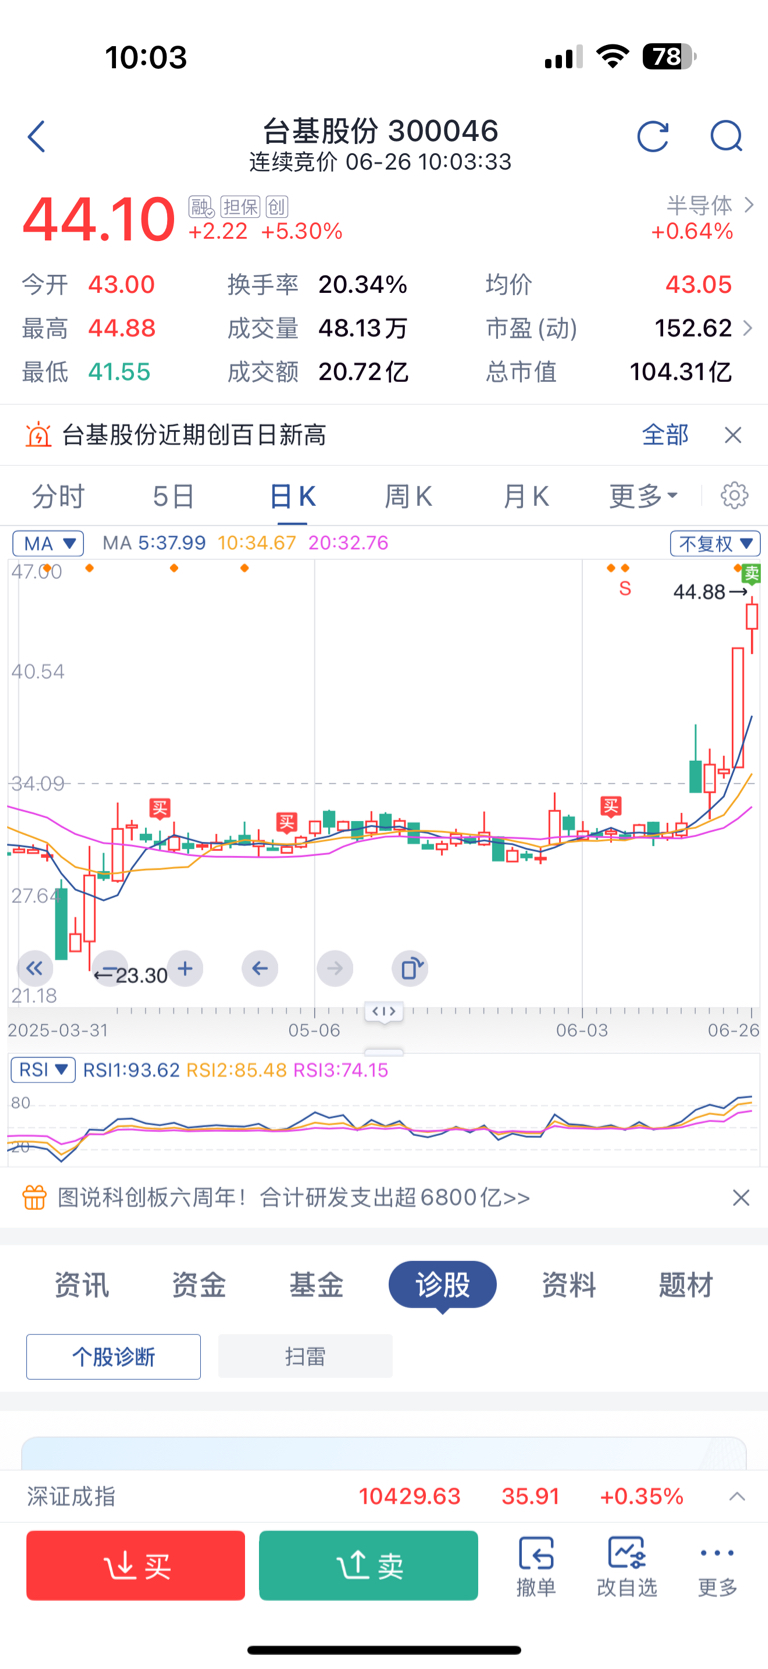Zoom out chart with minus button
The height and width of the screenshot is (1669, 768).
click(x=108, y=969)
